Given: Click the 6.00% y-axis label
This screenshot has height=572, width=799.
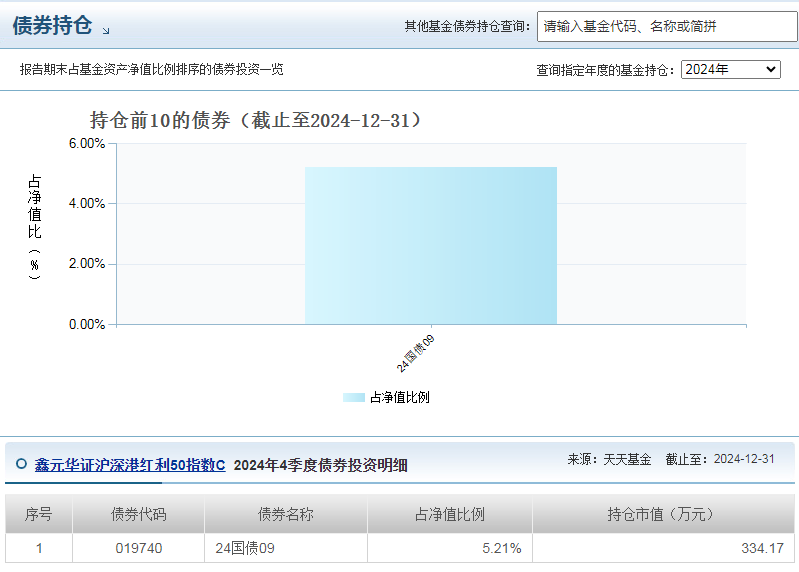Looking at the screenshot, I should click(87, 144).
